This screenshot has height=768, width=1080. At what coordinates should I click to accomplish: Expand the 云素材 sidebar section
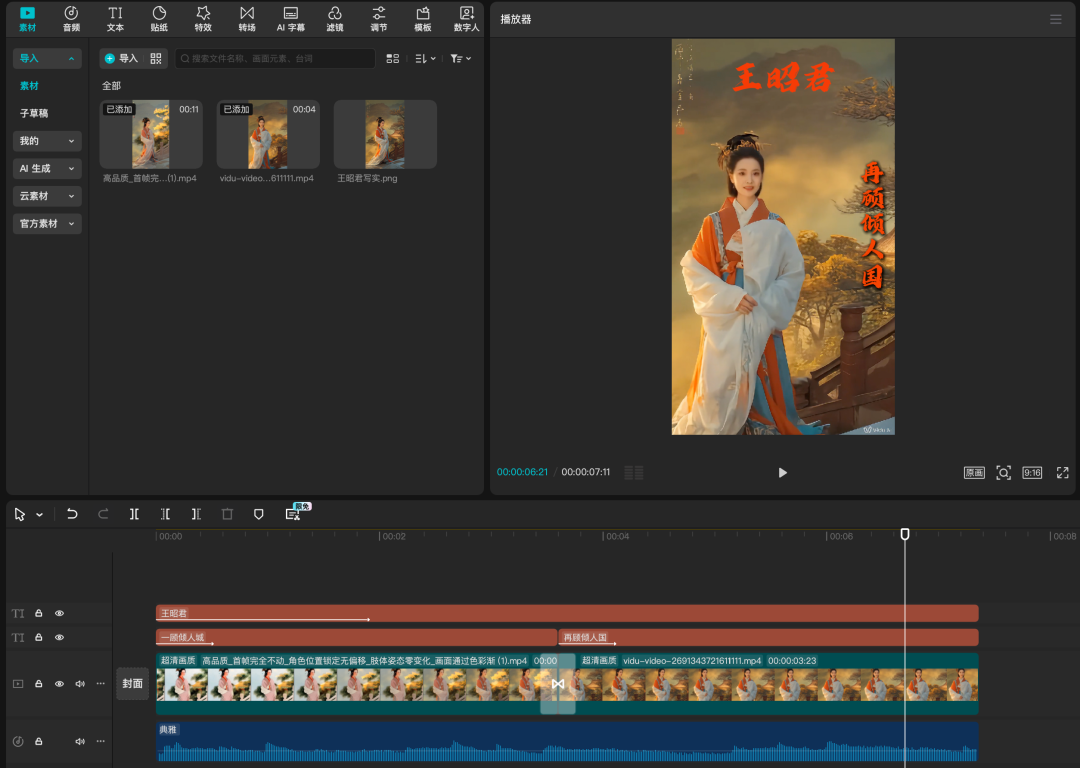coord(47,196)
